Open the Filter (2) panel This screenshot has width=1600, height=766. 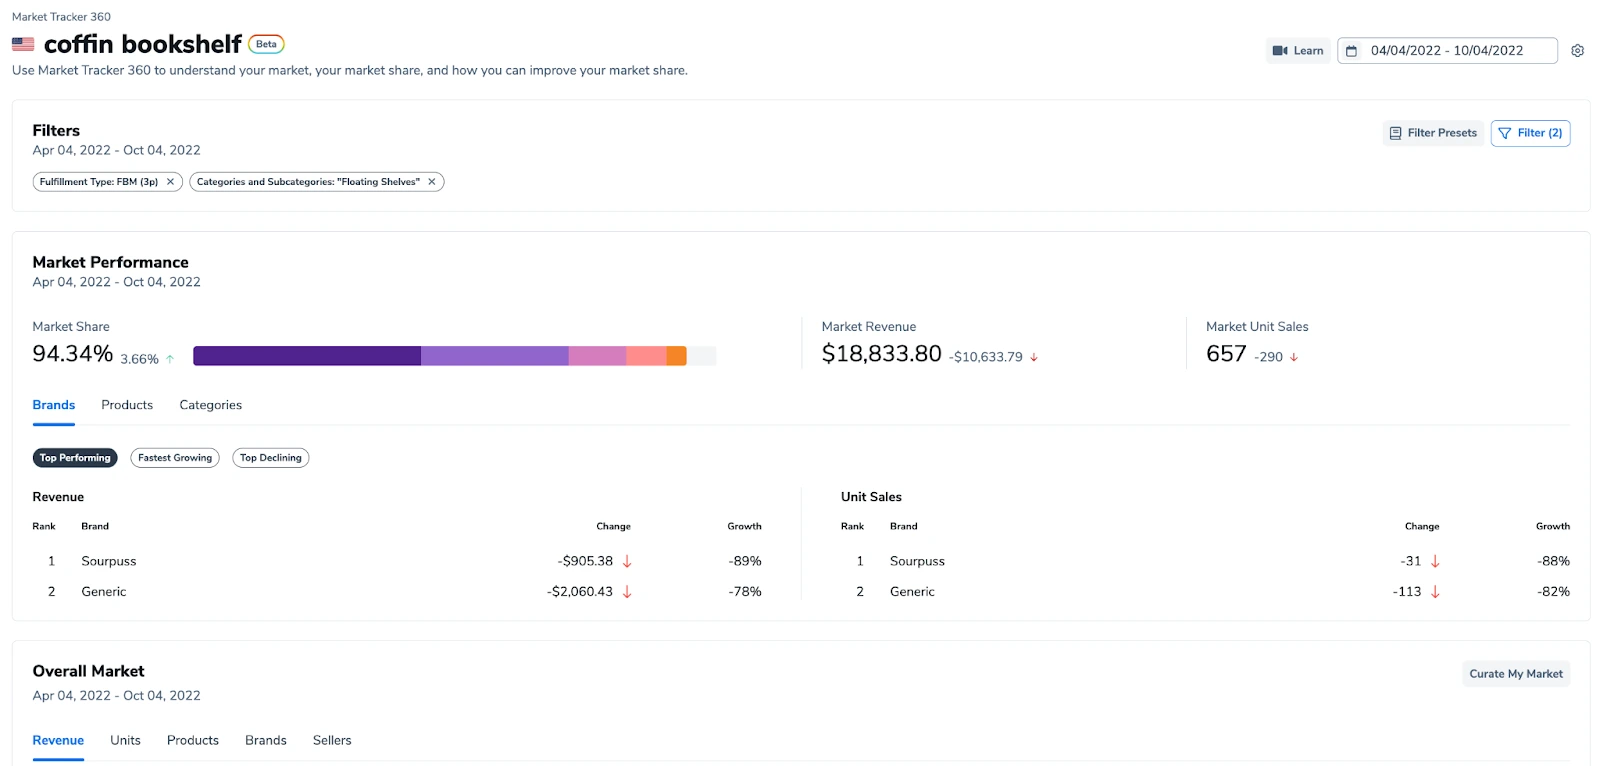pyautogui.click(x=1530, y=133)
